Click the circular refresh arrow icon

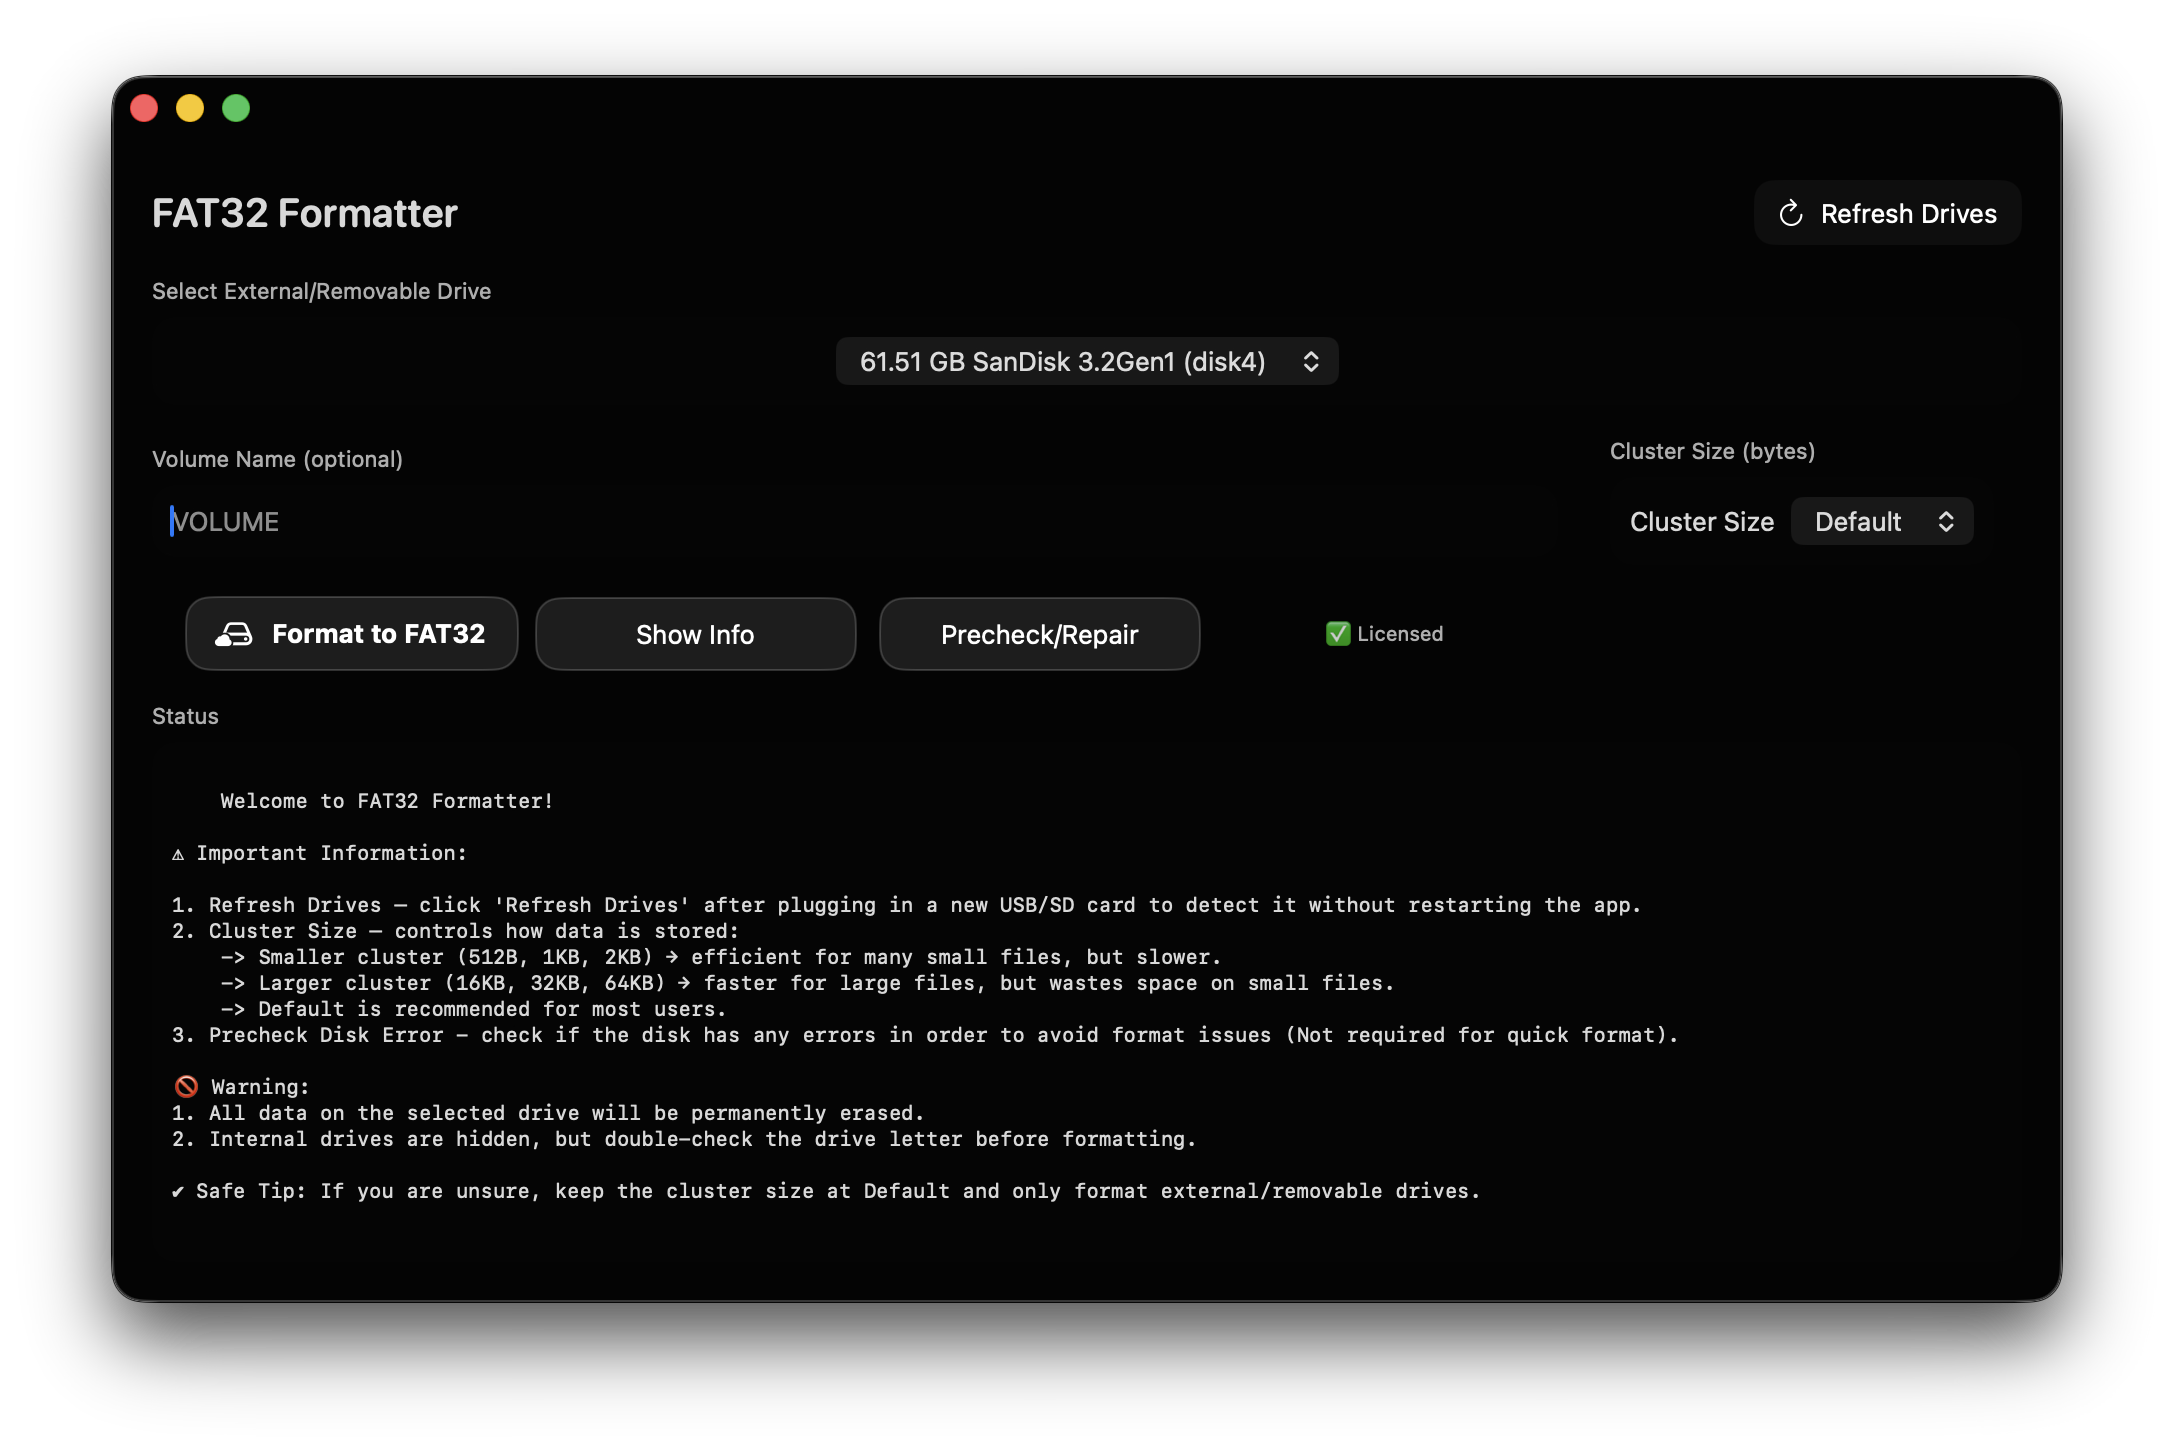[x=1791, y=213]
